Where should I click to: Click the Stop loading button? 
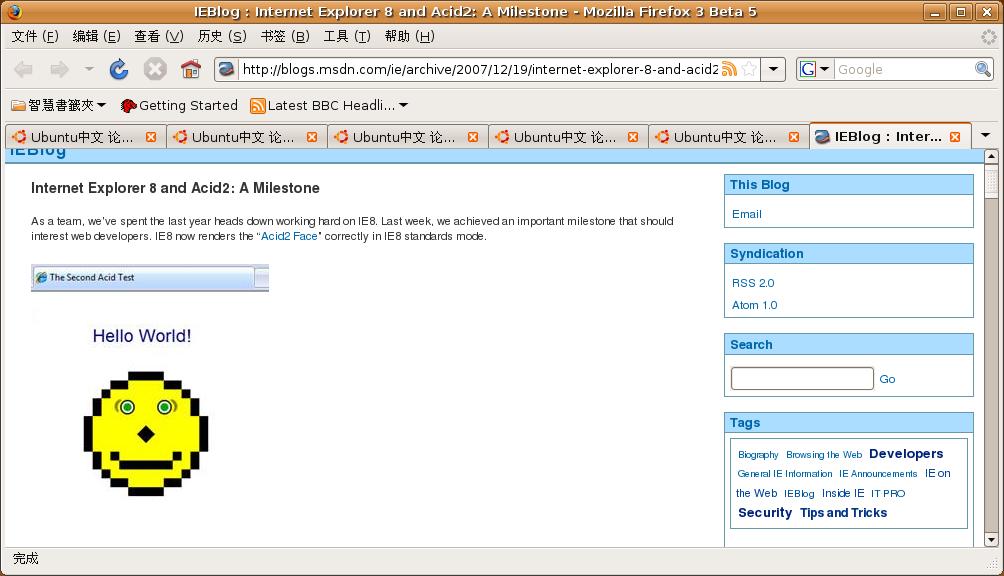(x=154, y=69)
